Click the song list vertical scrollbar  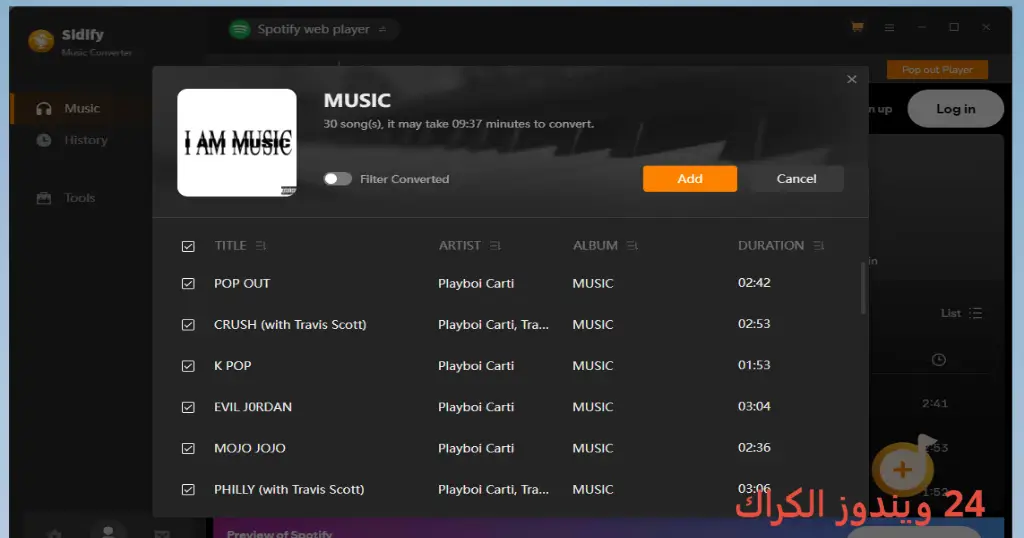[863, 288]
